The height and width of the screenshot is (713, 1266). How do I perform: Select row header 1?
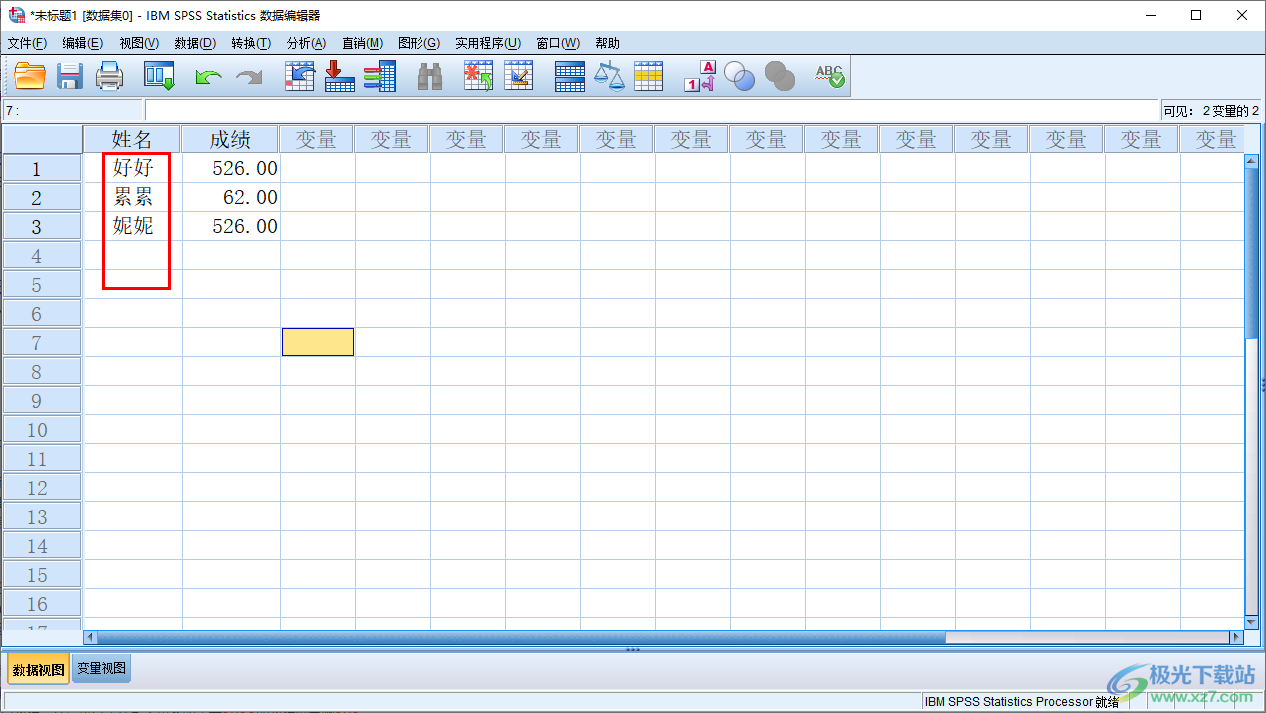click(x=42, y=168)
